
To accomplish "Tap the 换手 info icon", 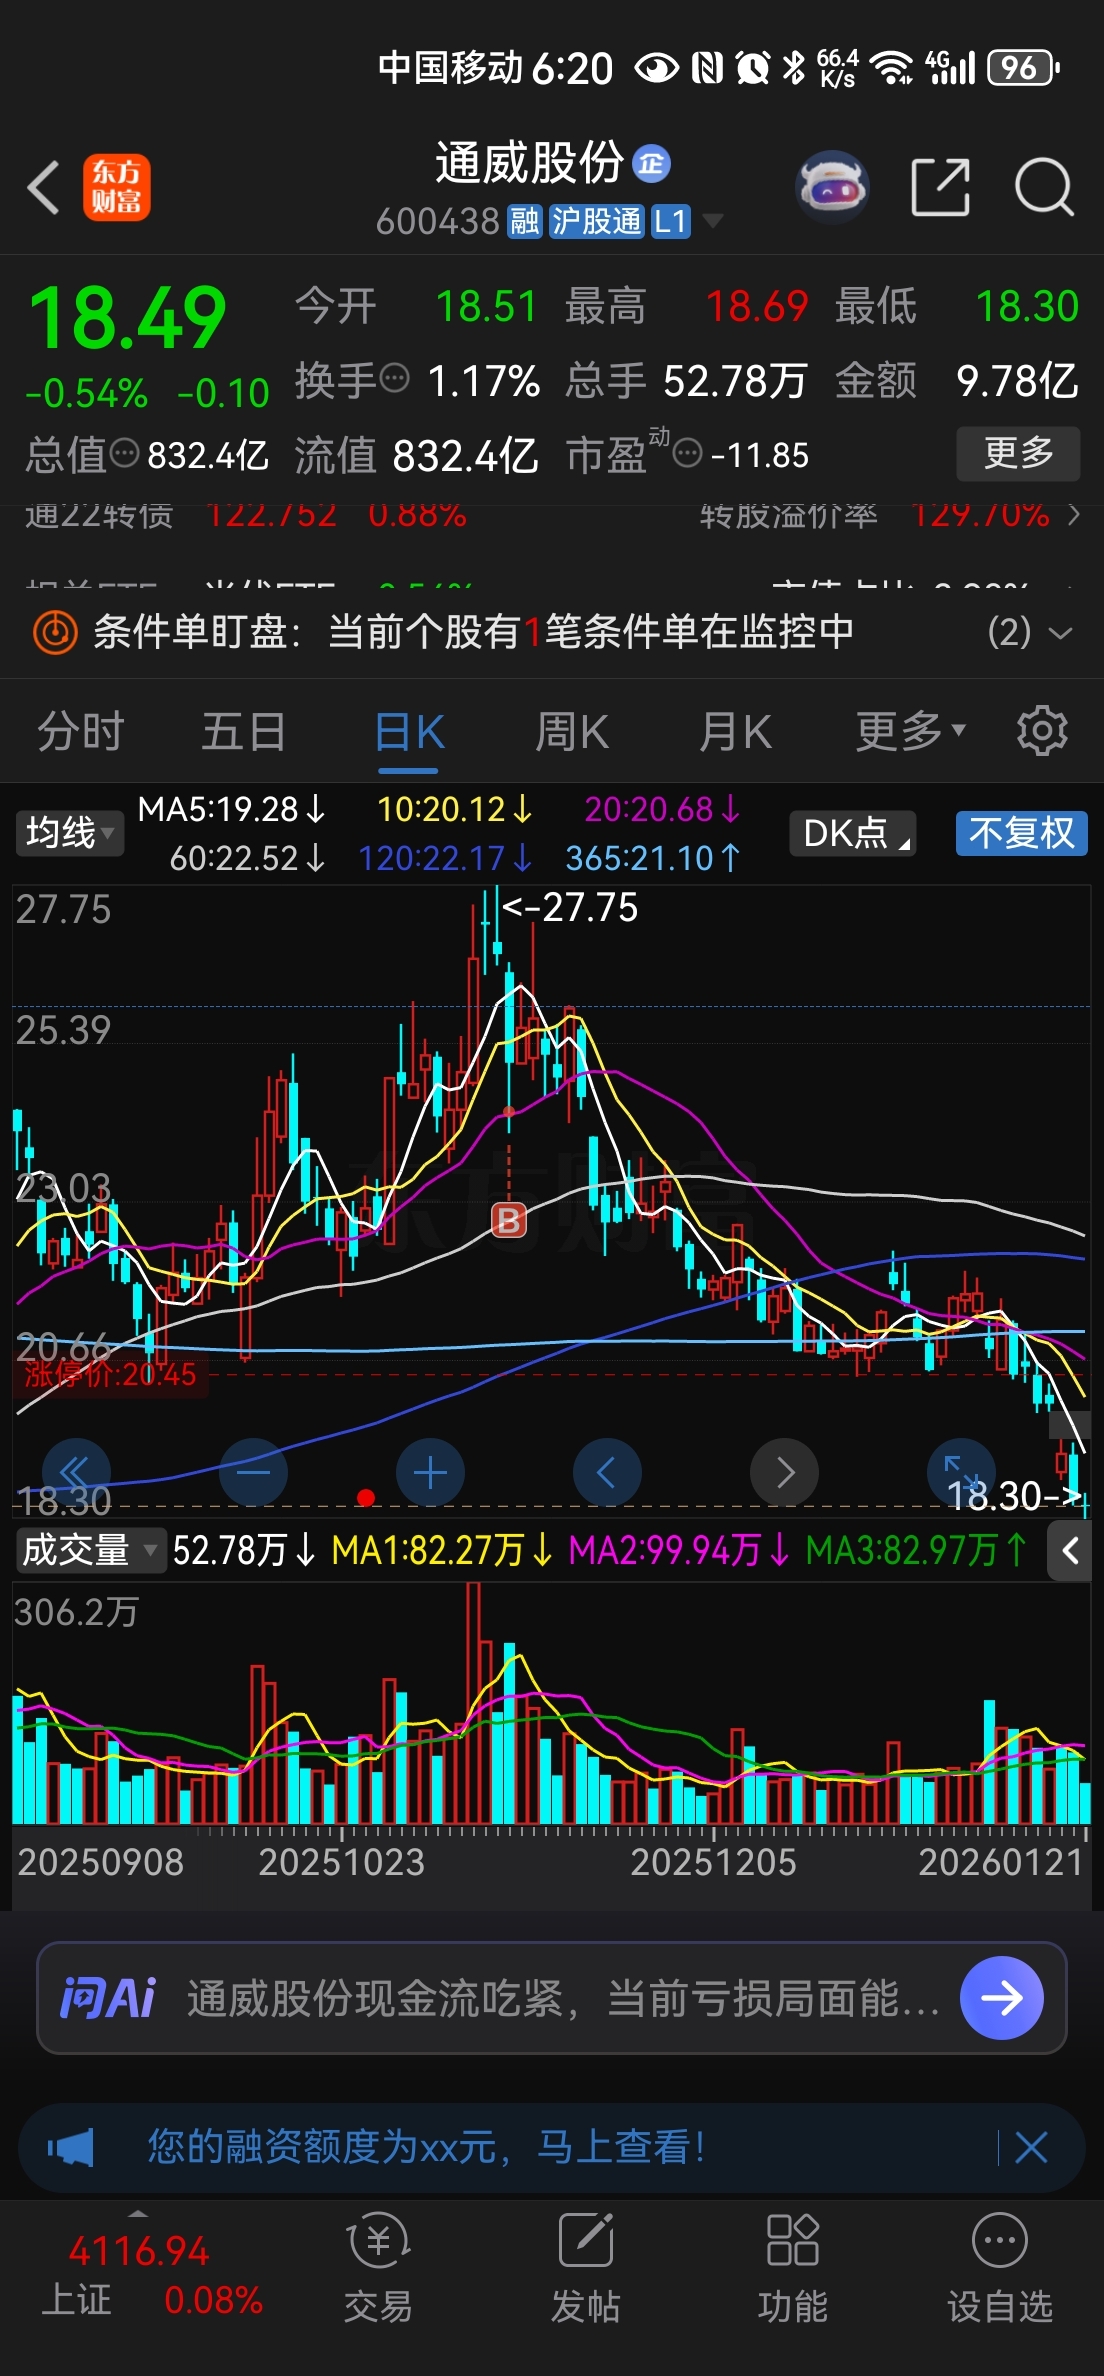I will 396,379.
